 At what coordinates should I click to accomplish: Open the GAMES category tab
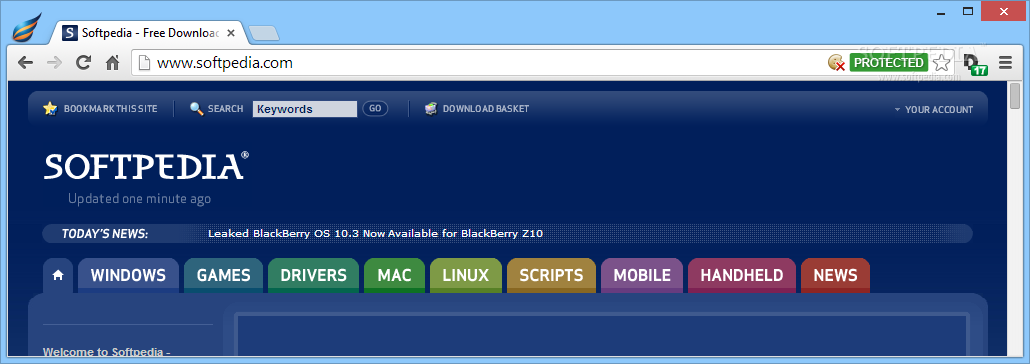point(223,275)
